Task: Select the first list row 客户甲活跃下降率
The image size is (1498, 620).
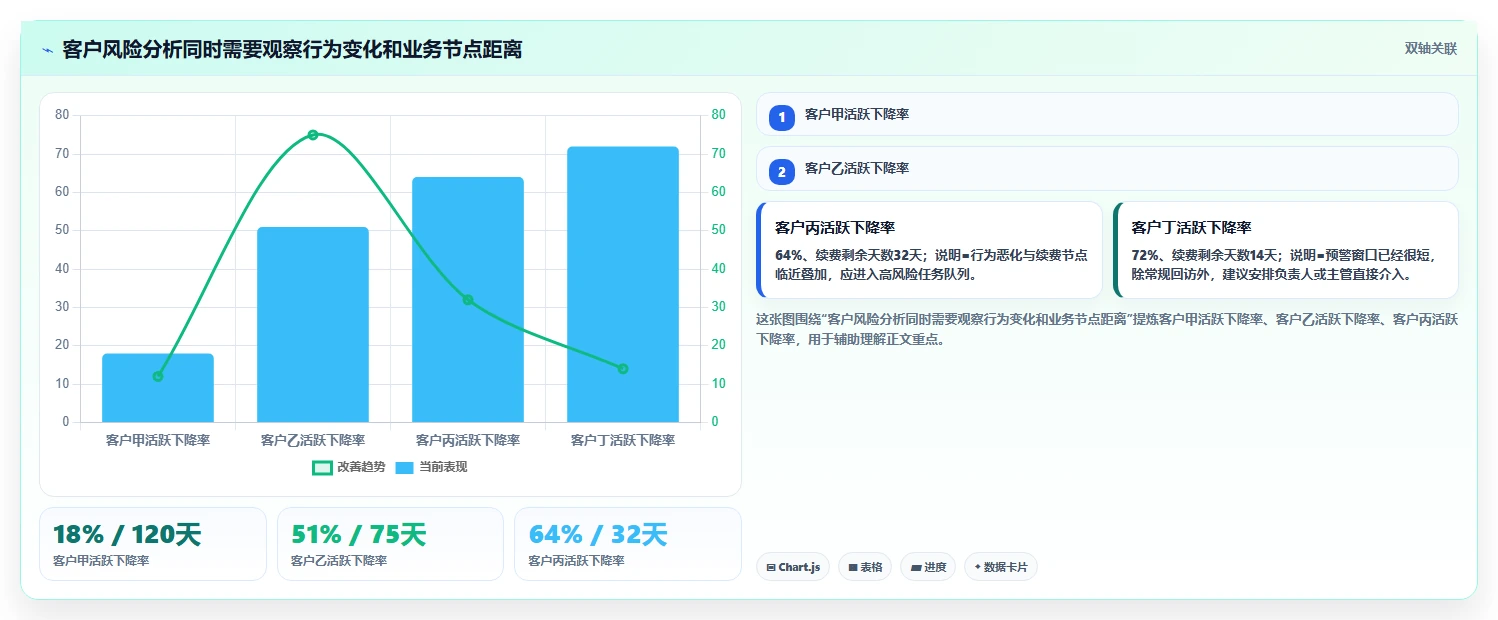Action: tap(1107, 114)
